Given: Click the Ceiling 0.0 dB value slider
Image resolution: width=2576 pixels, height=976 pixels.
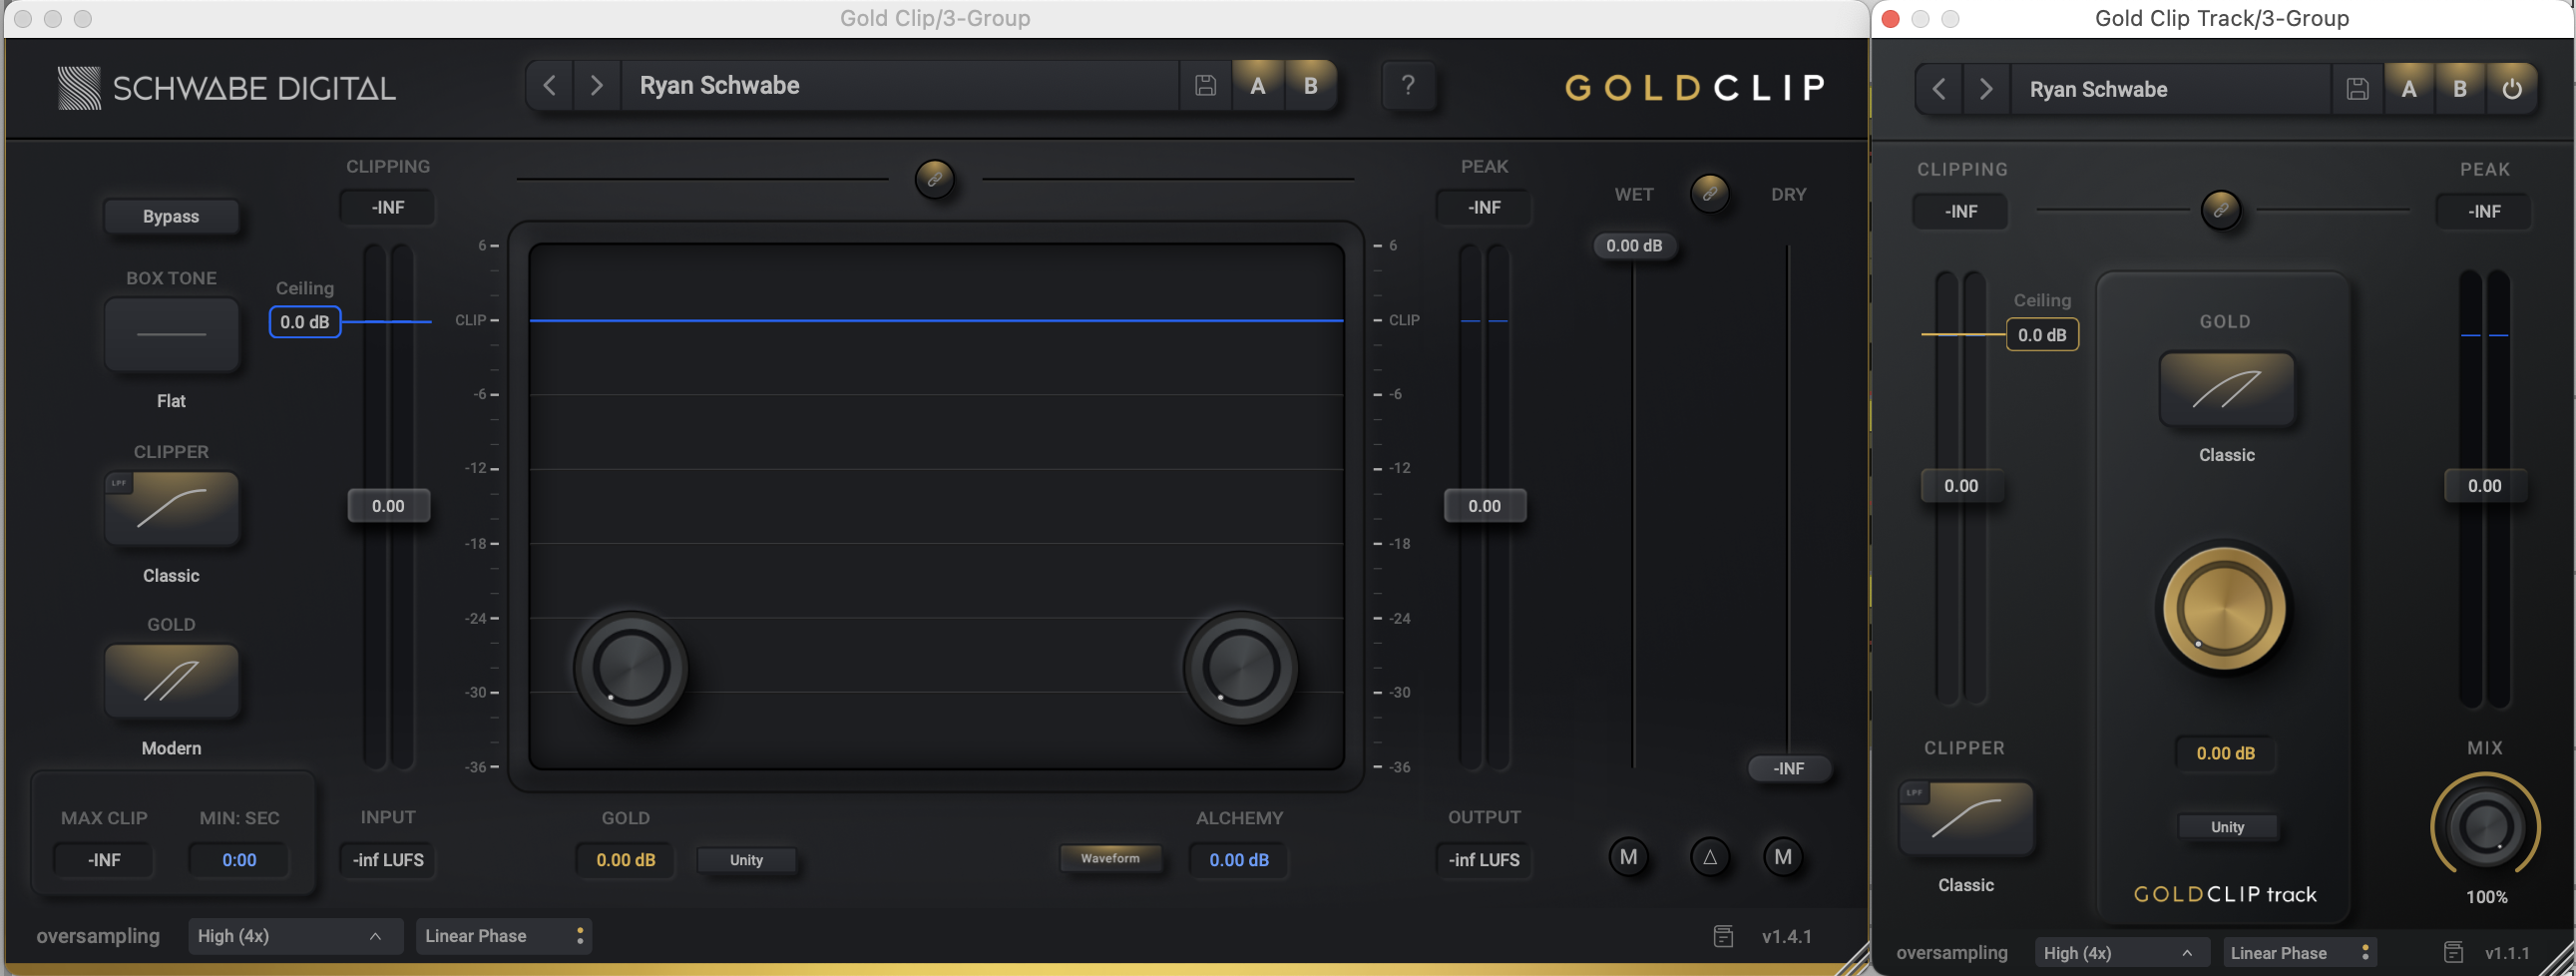Looking at the screenshot, I should point(304,322).
